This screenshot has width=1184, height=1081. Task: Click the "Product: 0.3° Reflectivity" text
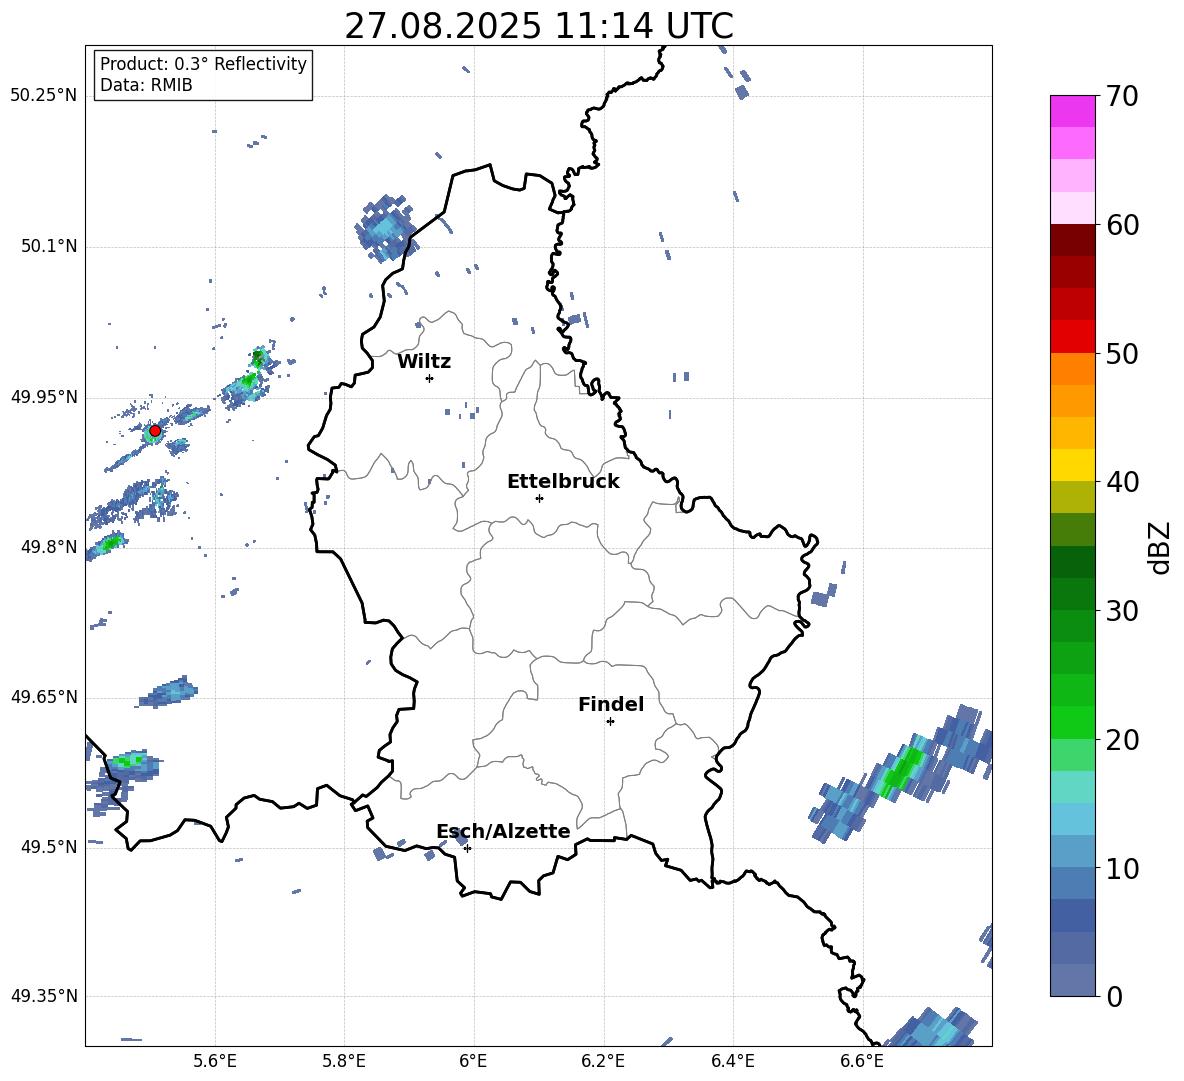tap(203, 64)
